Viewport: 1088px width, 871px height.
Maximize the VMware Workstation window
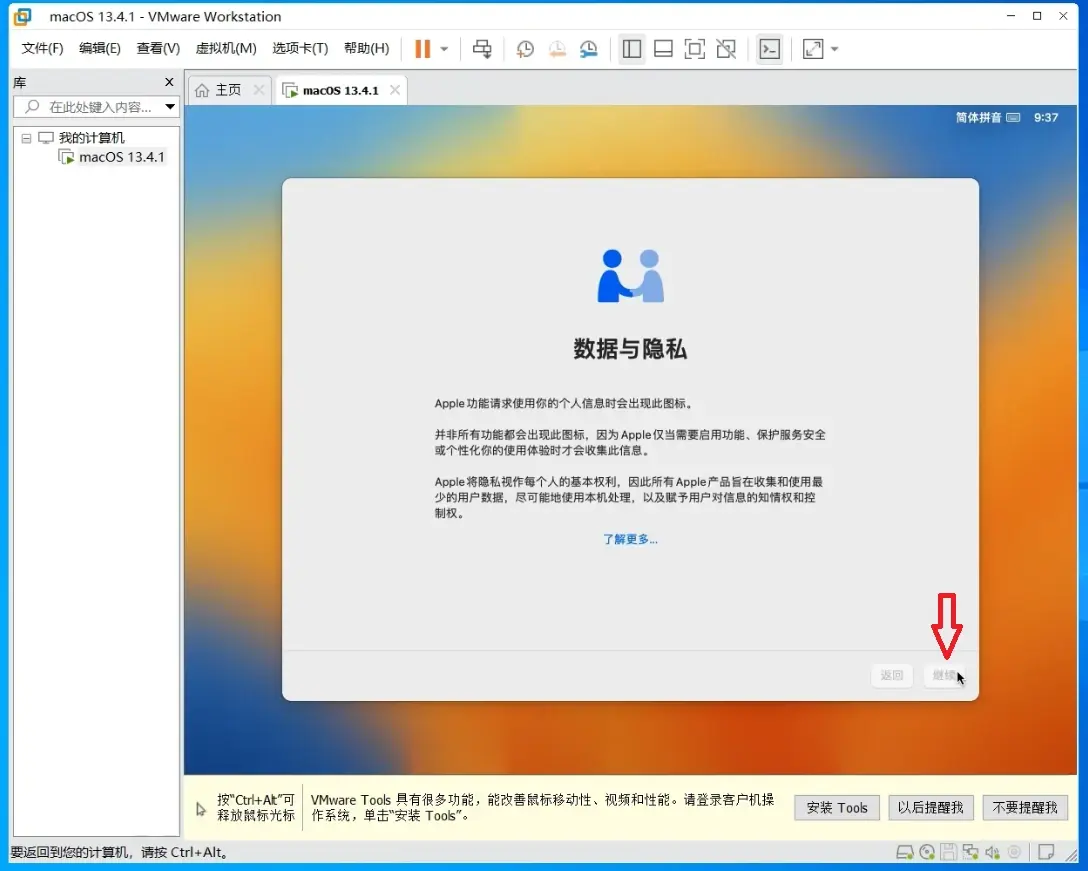tap(1037, 16)
